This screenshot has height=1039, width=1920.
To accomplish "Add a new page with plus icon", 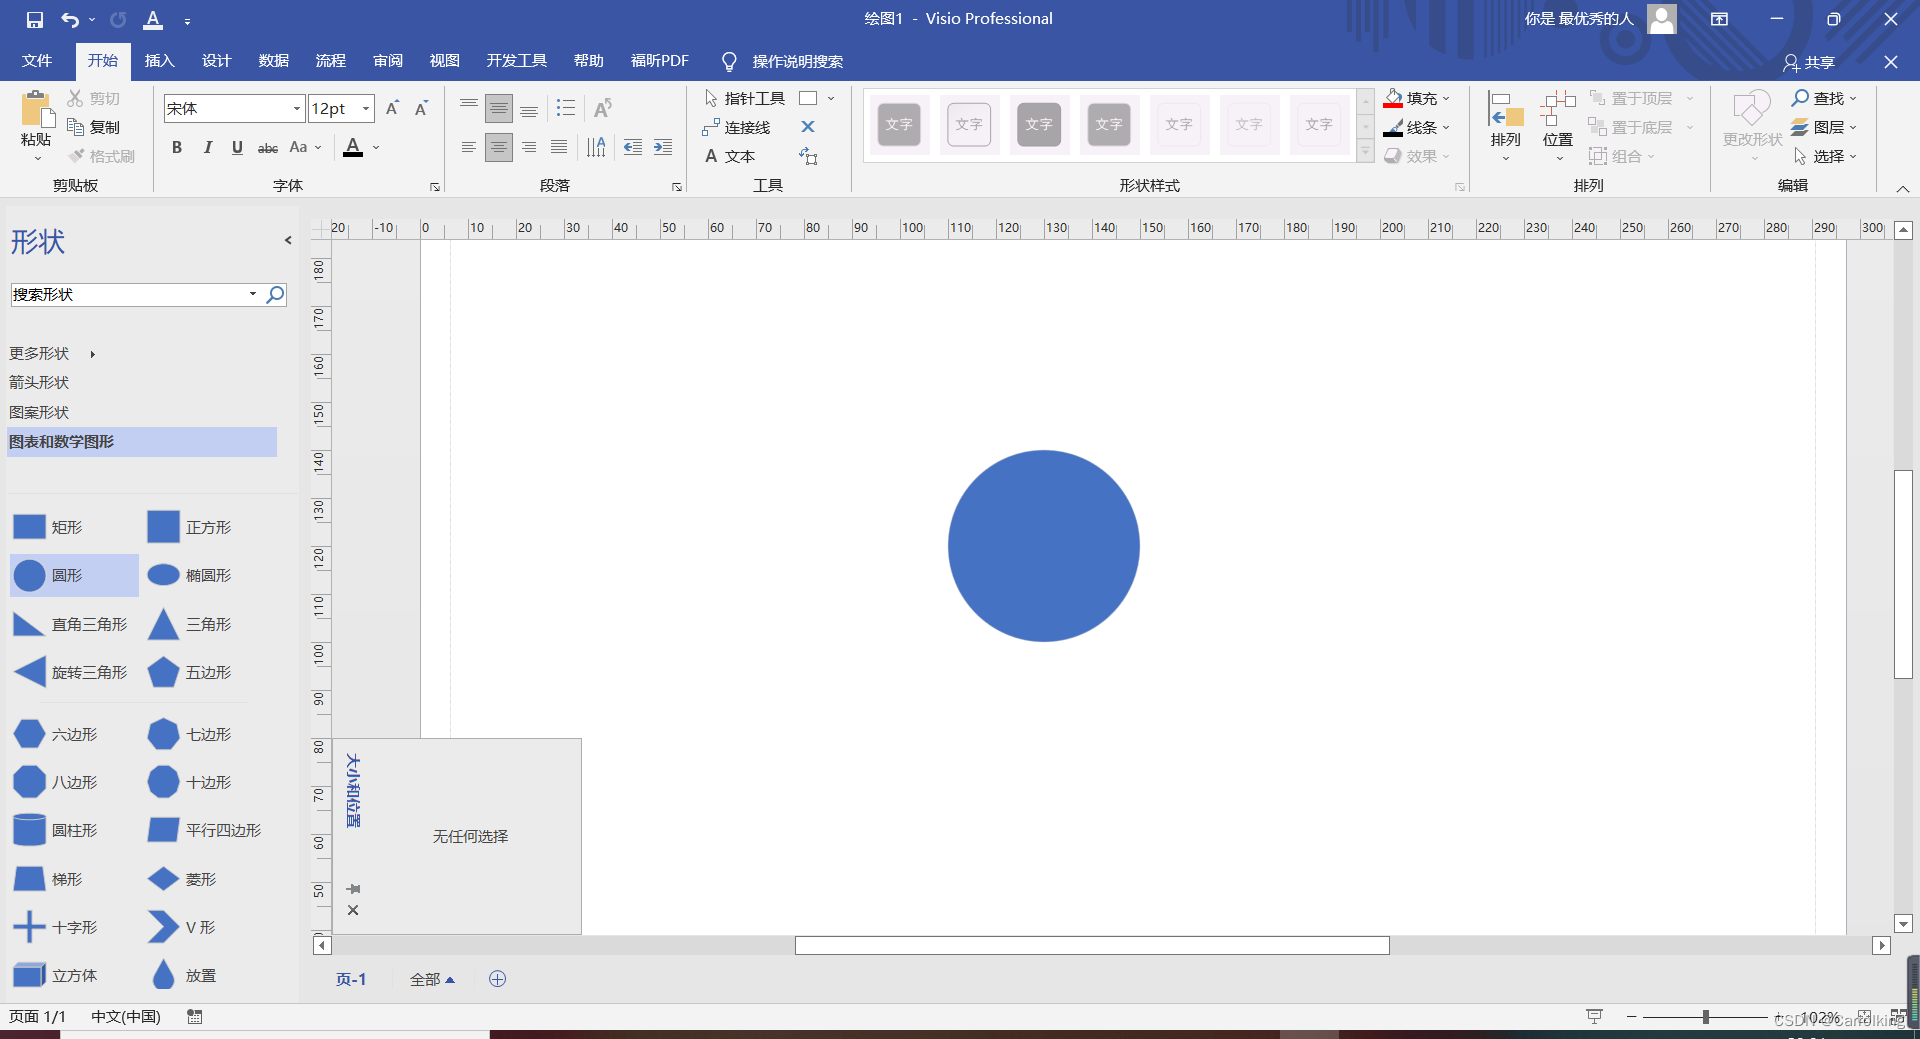I will point(497,979).
